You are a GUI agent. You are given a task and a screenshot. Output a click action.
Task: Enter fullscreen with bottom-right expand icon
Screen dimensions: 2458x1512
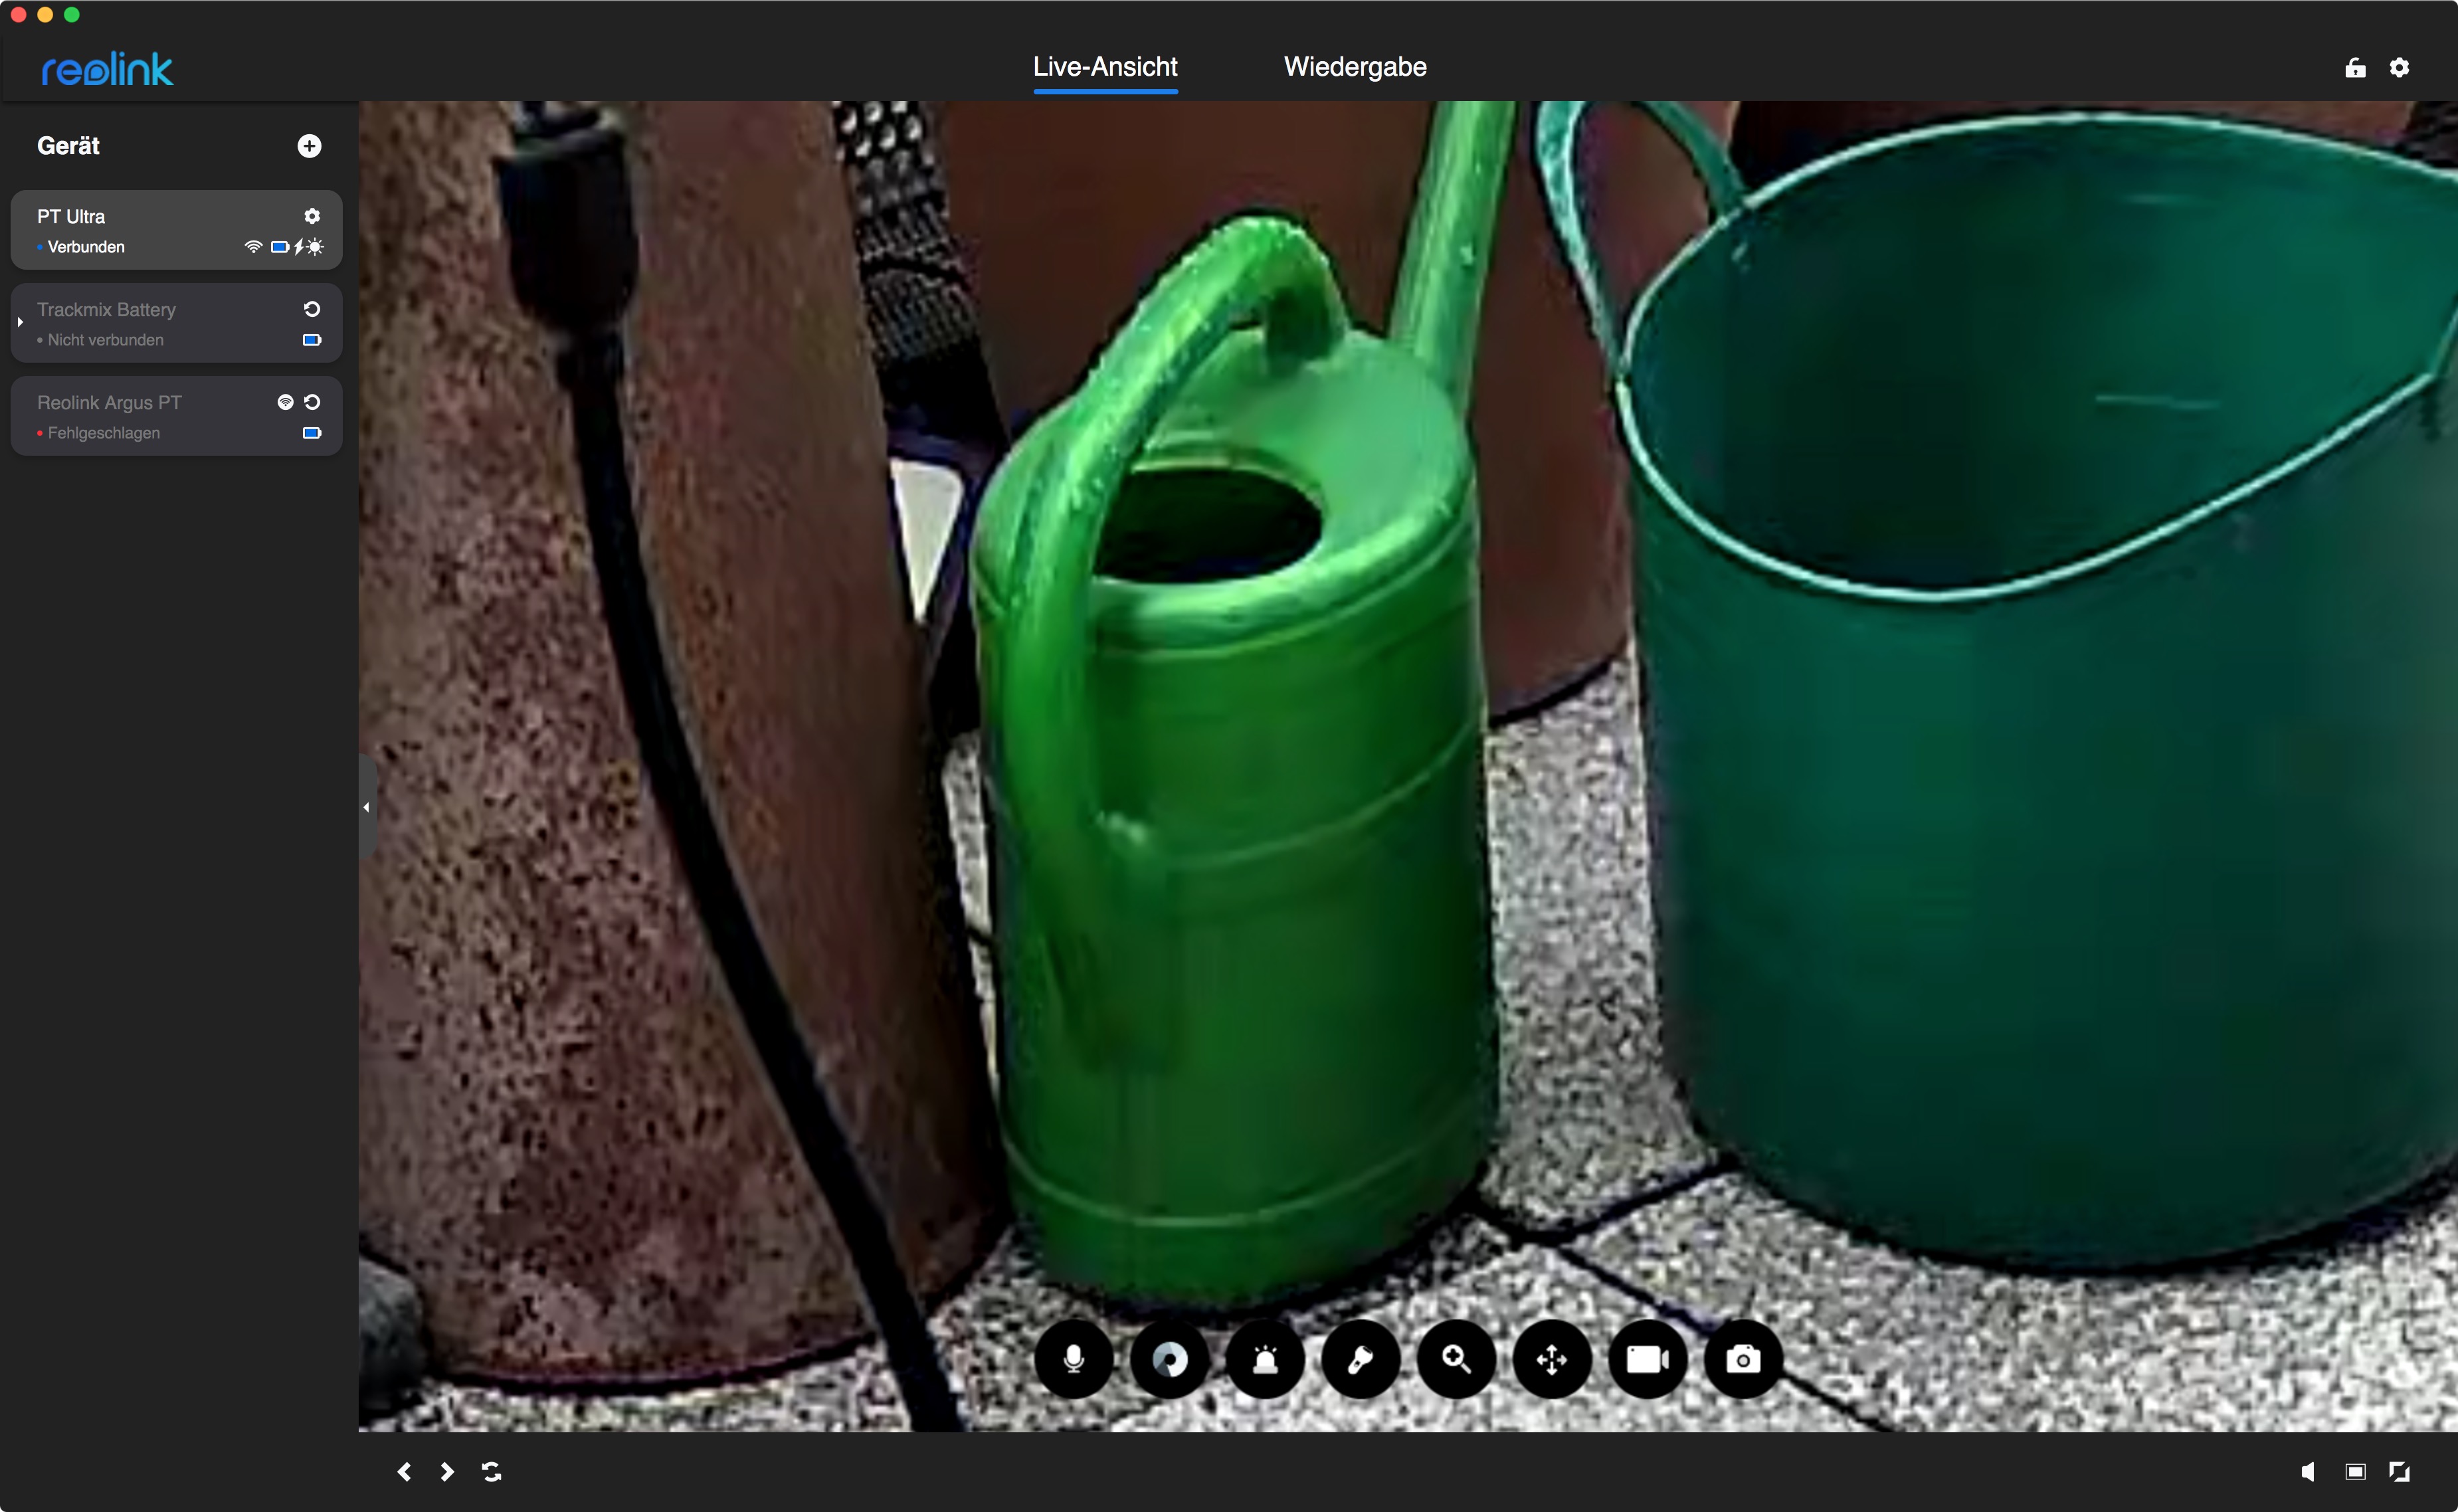pyautogui.click(x=2399, y=1471)
